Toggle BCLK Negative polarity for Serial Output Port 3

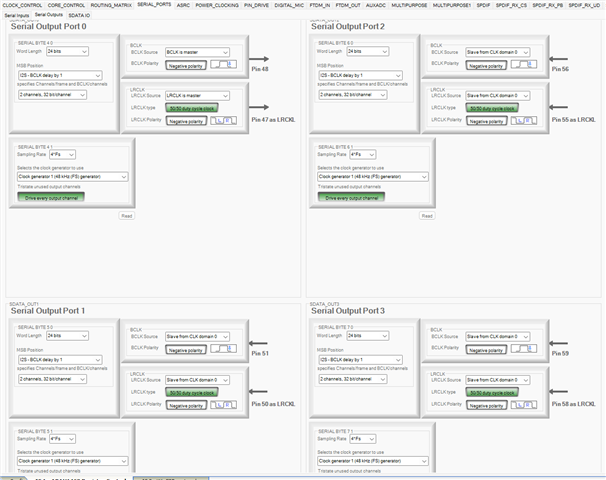(486, 350)
